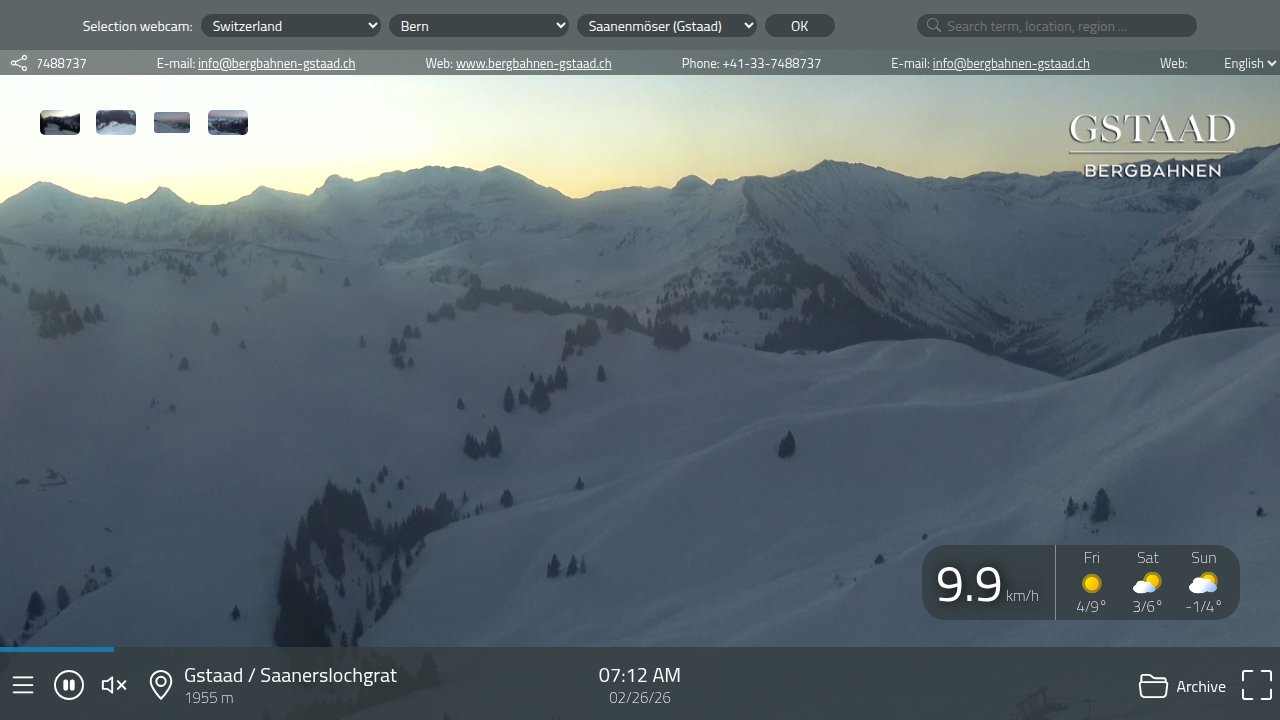This screenshot has height=720, width=1280.
Task: Click the blue playback progress bar
Action: tap(56, 649)
